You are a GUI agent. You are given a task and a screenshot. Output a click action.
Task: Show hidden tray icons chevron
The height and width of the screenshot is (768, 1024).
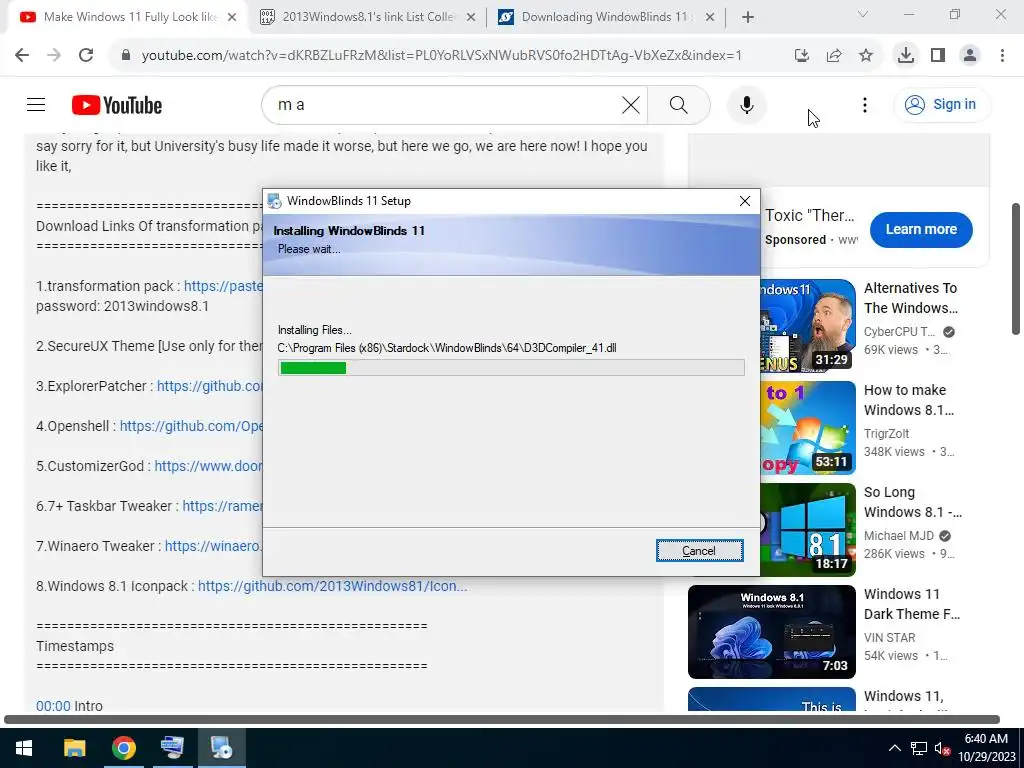coord(895,748)
